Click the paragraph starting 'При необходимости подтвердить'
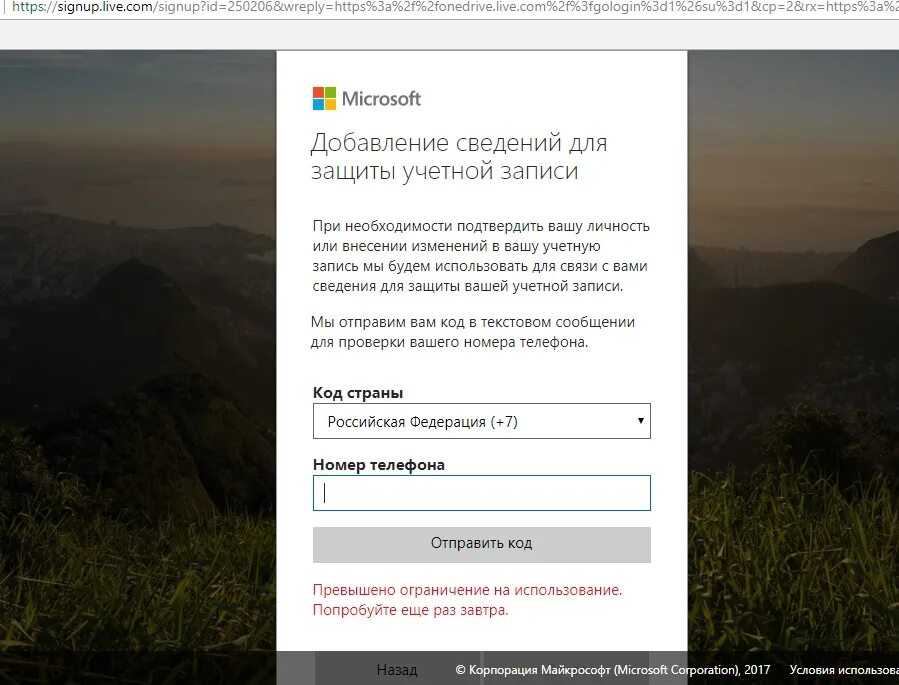Image resolution: width=899 pixels, height=685 pixels. coord(480,256)
